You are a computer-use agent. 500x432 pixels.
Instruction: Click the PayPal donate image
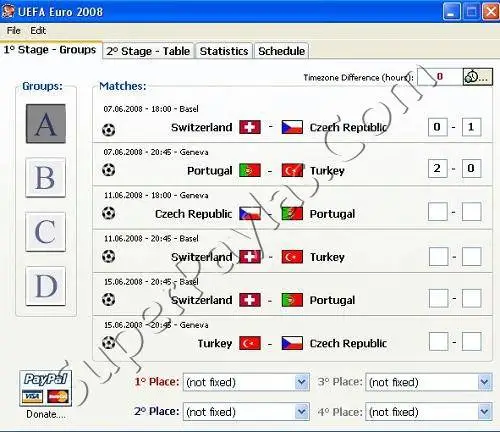pyautogui.click(x=46, y=388)
